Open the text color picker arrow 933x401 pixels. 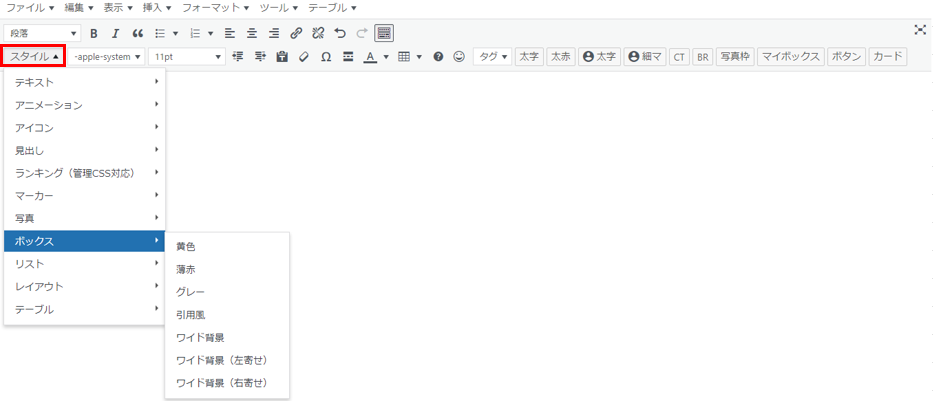[386, 57]
